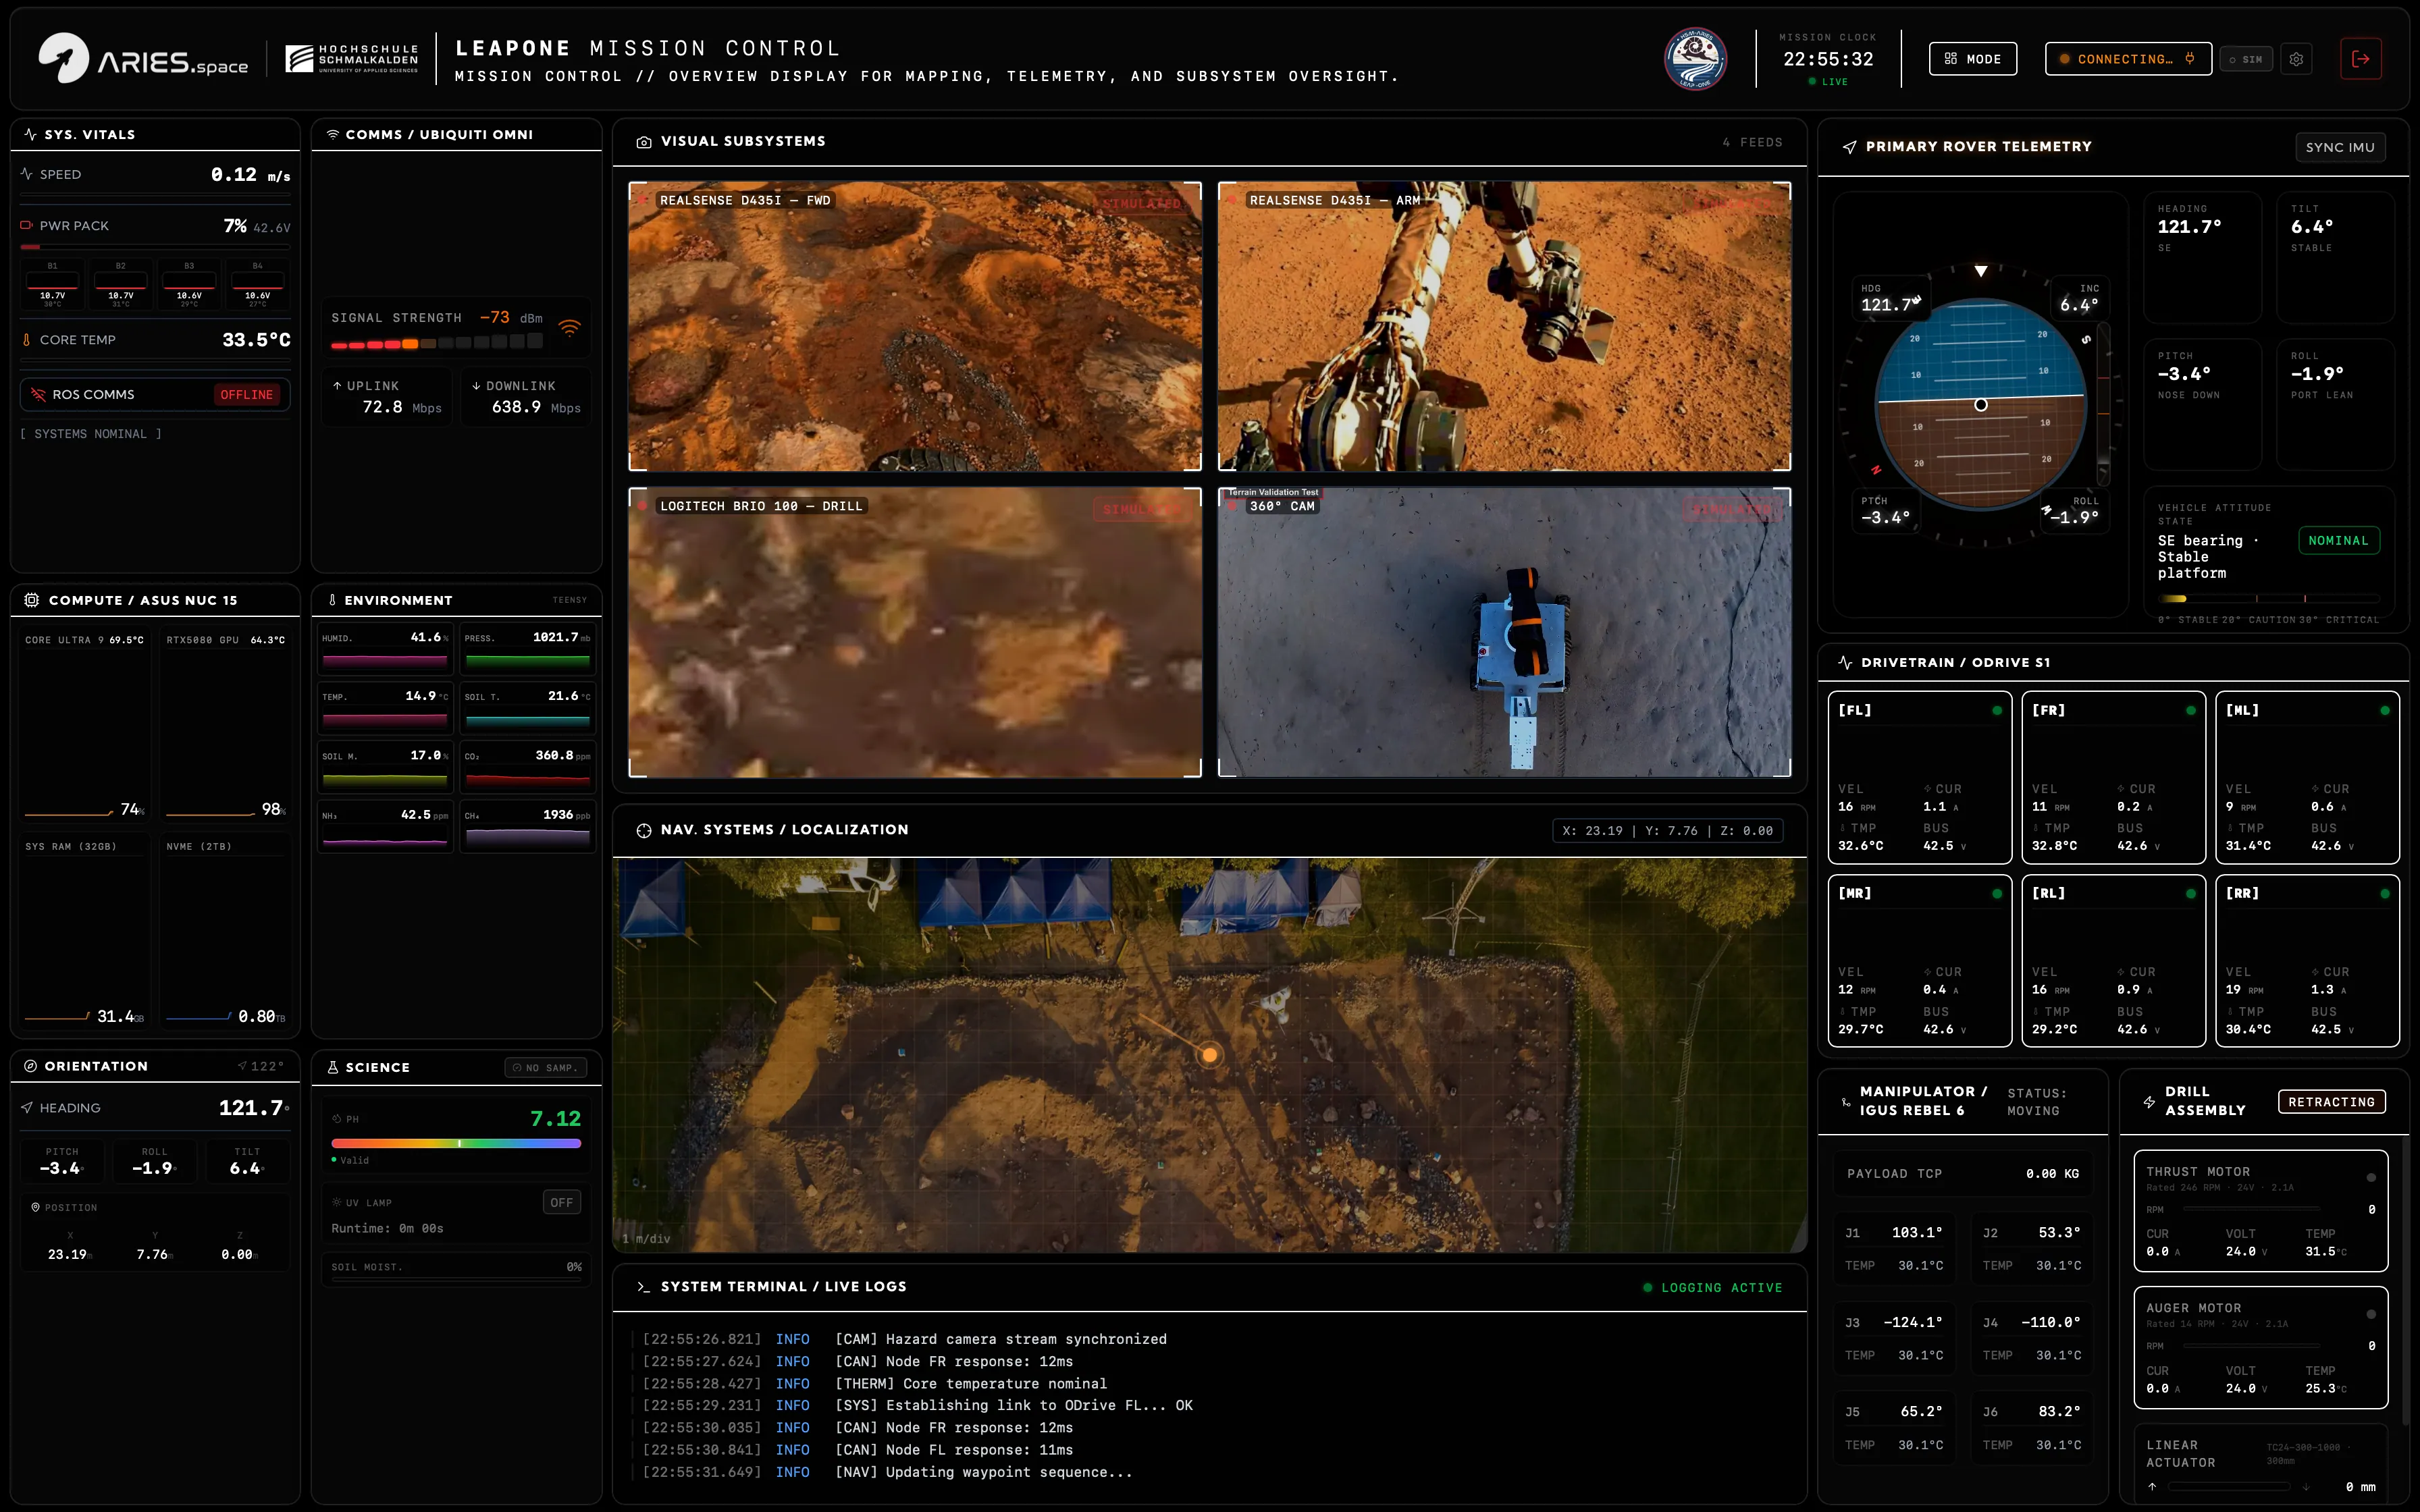Click the SYNC IMU button
The image size is (2420, 1512).
coord(2340,147)
